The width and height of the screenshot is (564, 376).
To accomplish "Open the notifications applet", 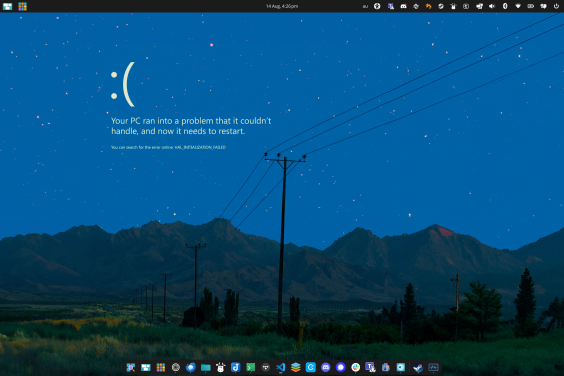I will coord(543,6).
